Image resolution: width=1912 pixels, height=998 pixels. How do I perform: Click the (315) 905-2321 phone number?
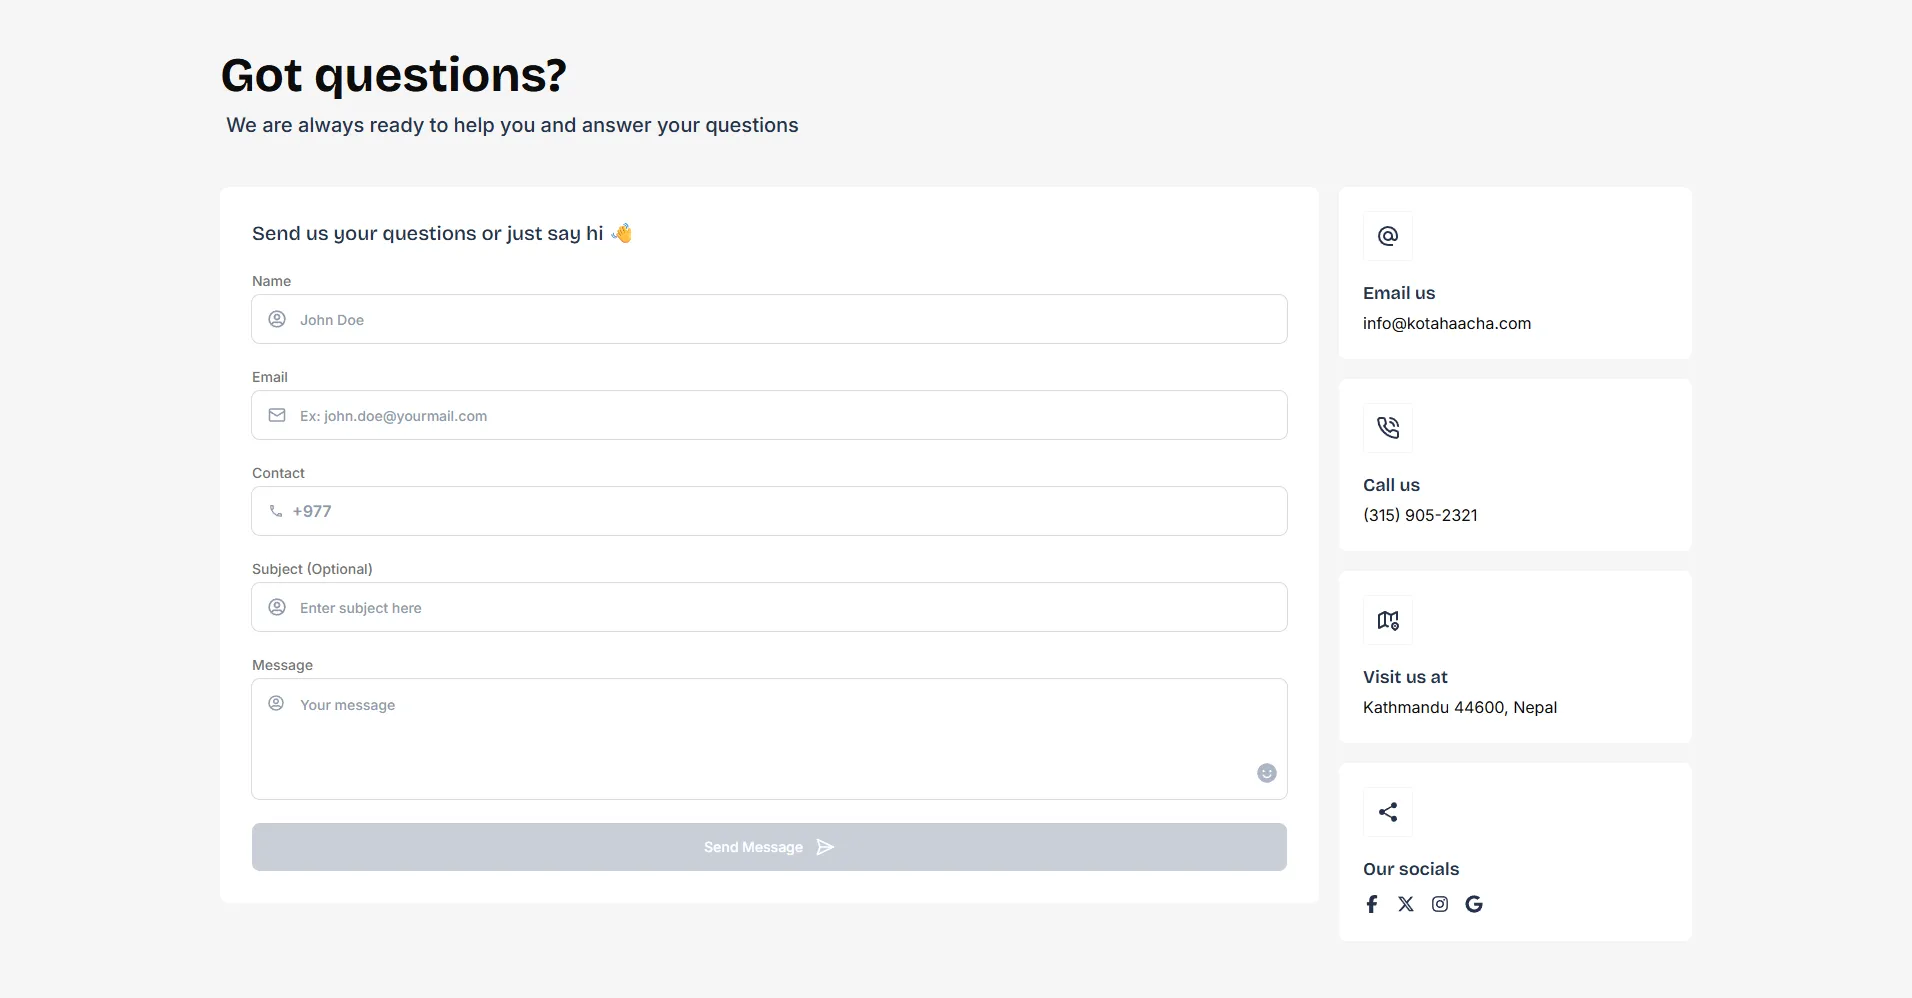[1420, 515]
